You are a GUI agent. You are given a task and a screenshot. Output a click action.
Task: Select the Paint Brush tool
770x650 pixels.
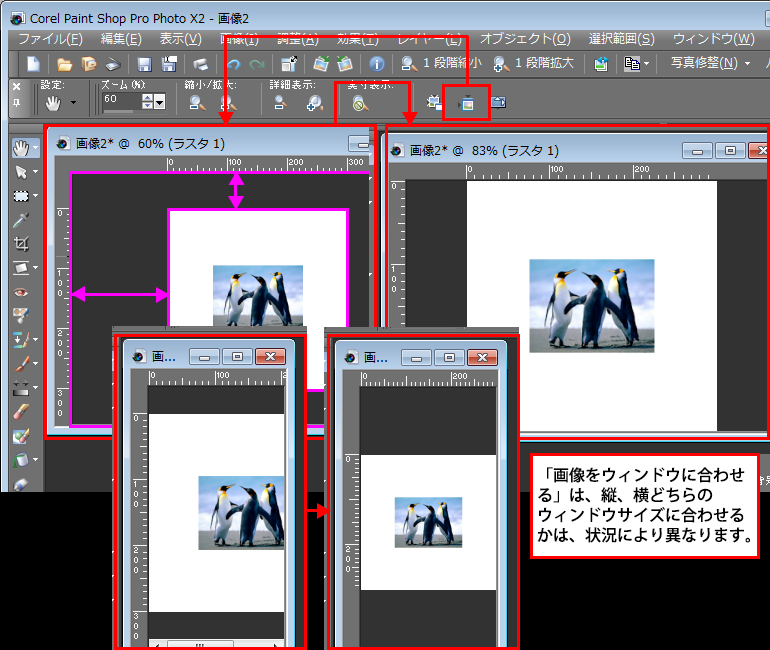tap(21, 364)
